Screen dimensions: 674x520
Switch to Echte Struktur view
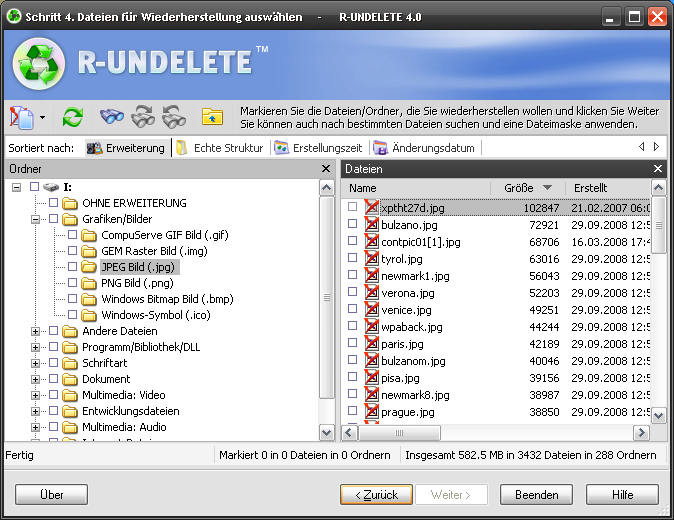click(221, 148)
